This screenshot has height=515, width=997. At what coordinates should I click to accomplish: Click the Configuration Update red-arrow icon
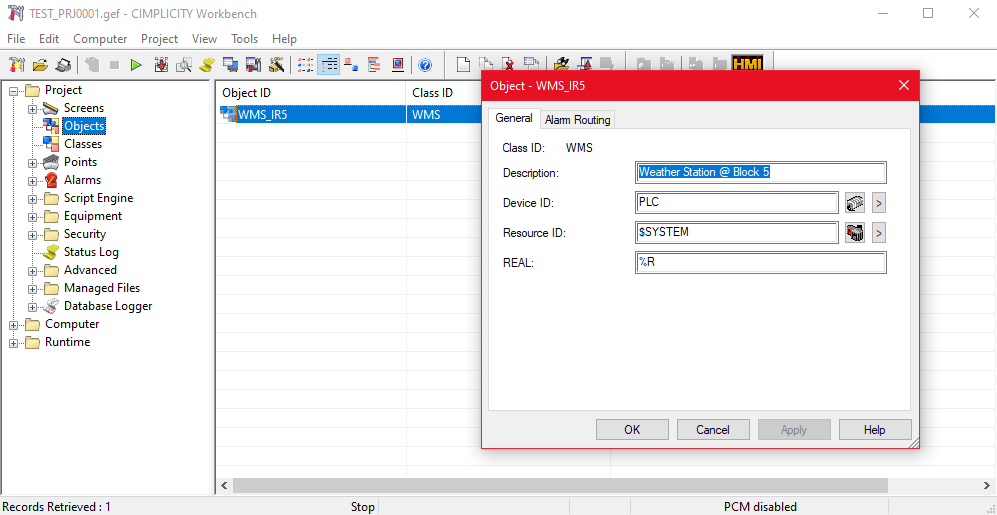tap(161, 64)
